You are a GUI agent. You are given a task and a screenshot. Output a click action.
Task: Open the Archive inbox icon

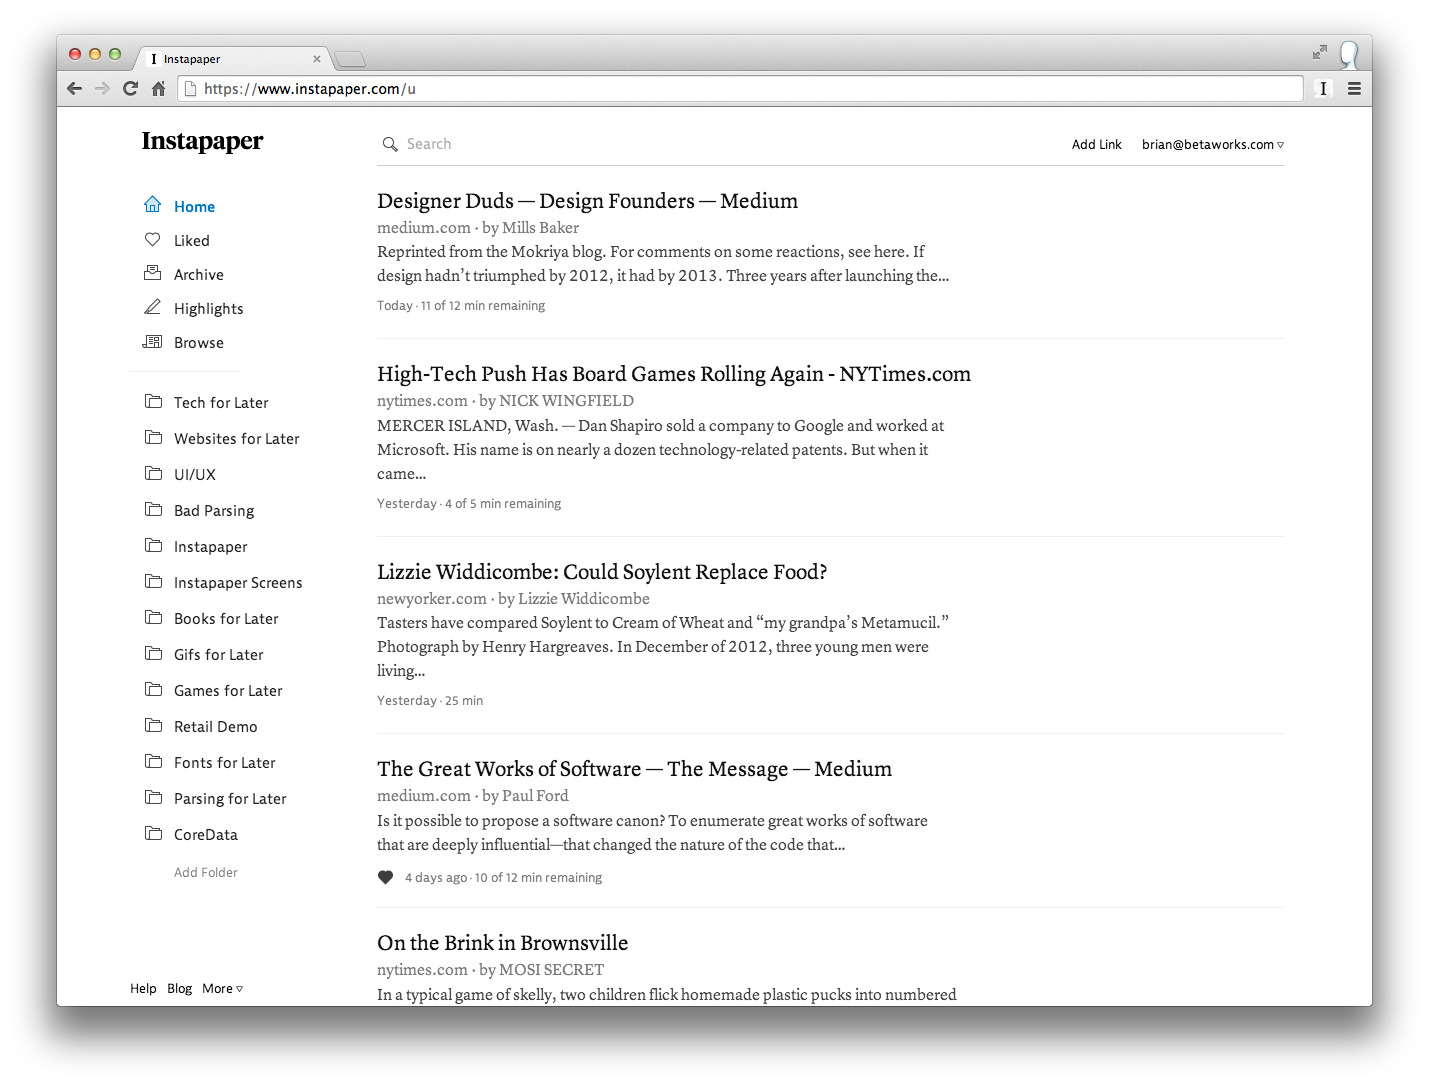click(152, 273)
